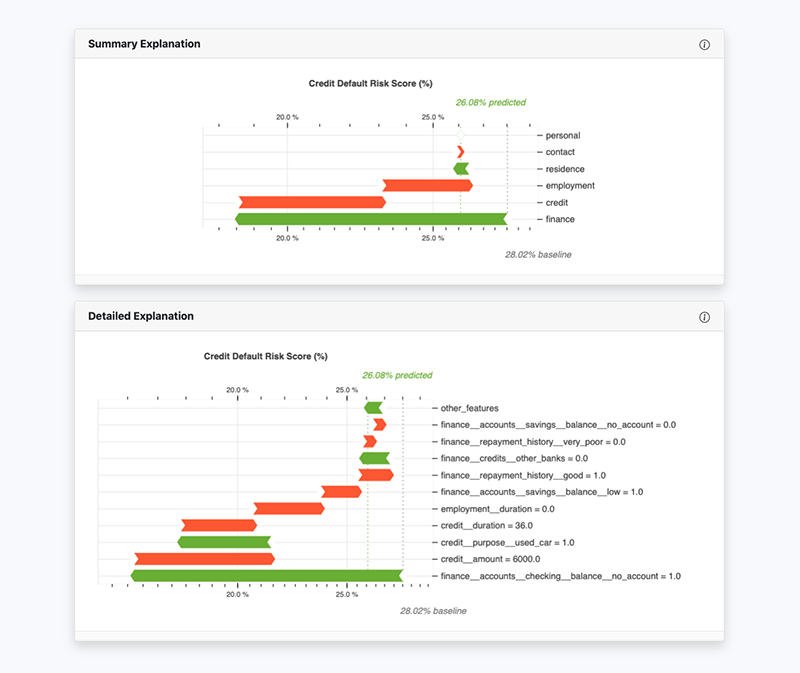This screenshot has height=673, width=800.
Task: Click the Summary Explanation panel title
Action: pos(144,44)
